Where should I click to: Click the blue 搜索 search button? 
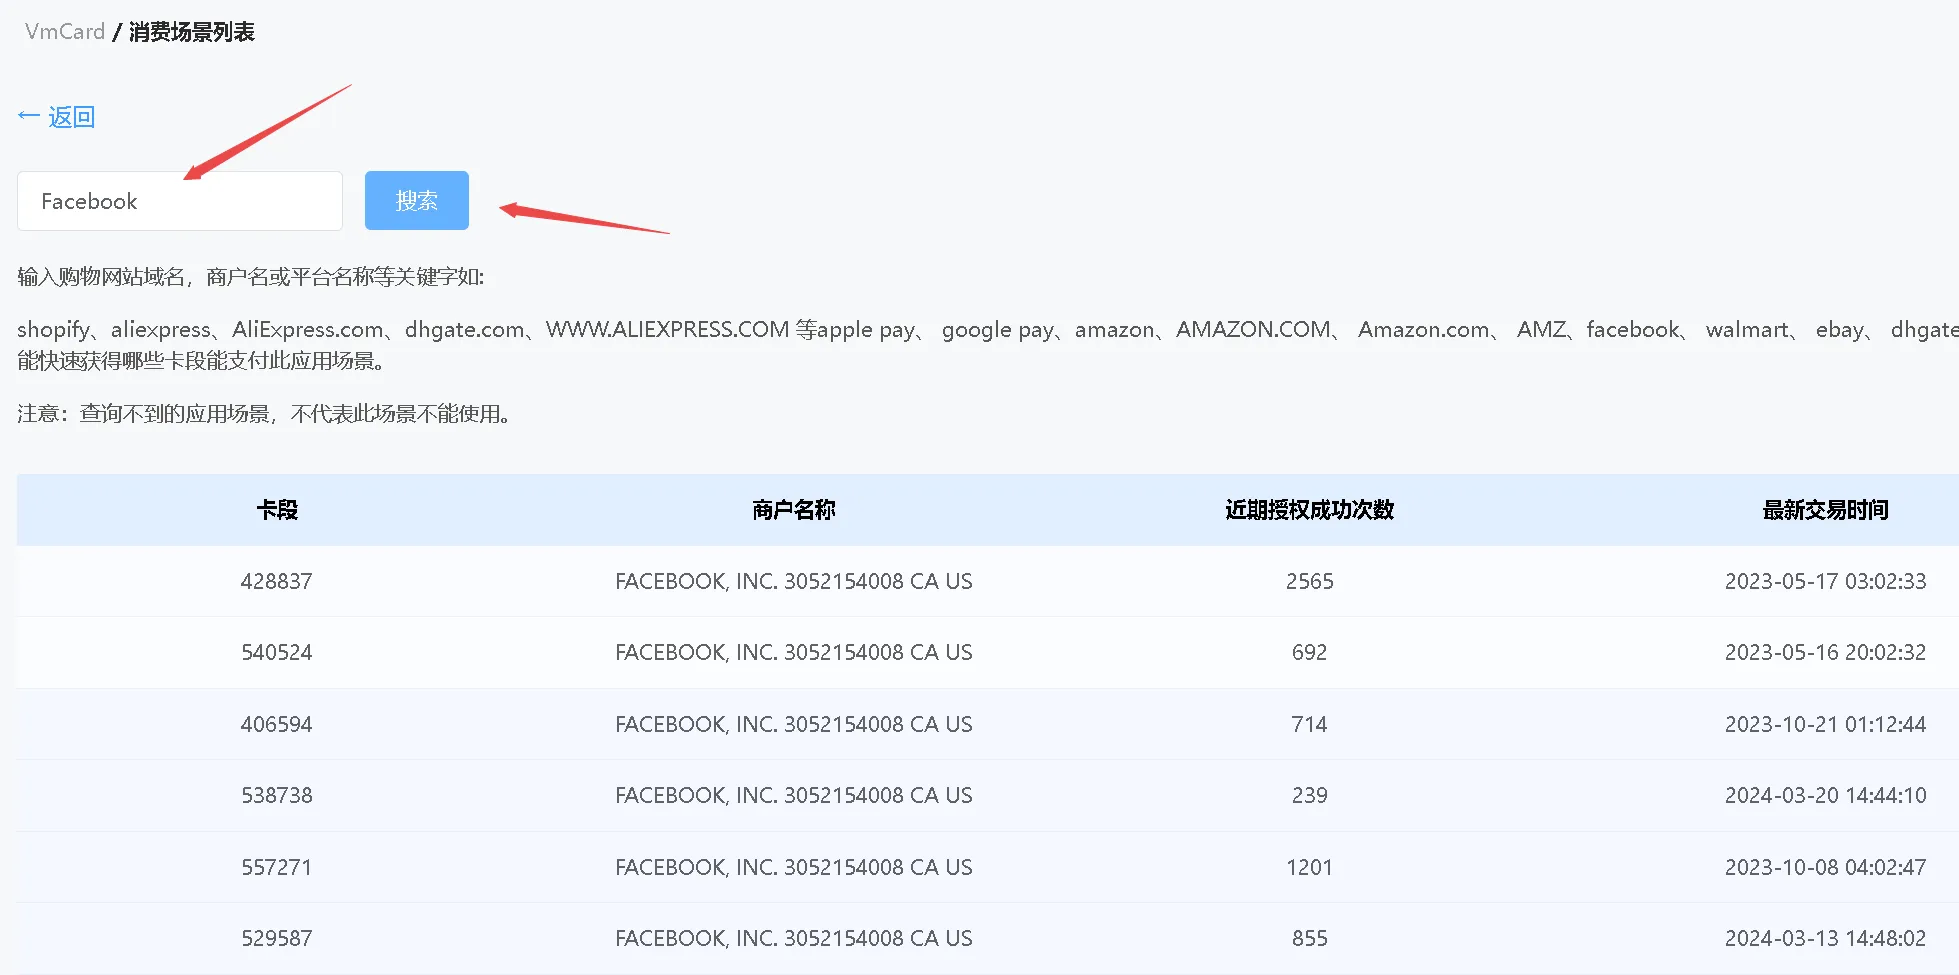point(417,201)
